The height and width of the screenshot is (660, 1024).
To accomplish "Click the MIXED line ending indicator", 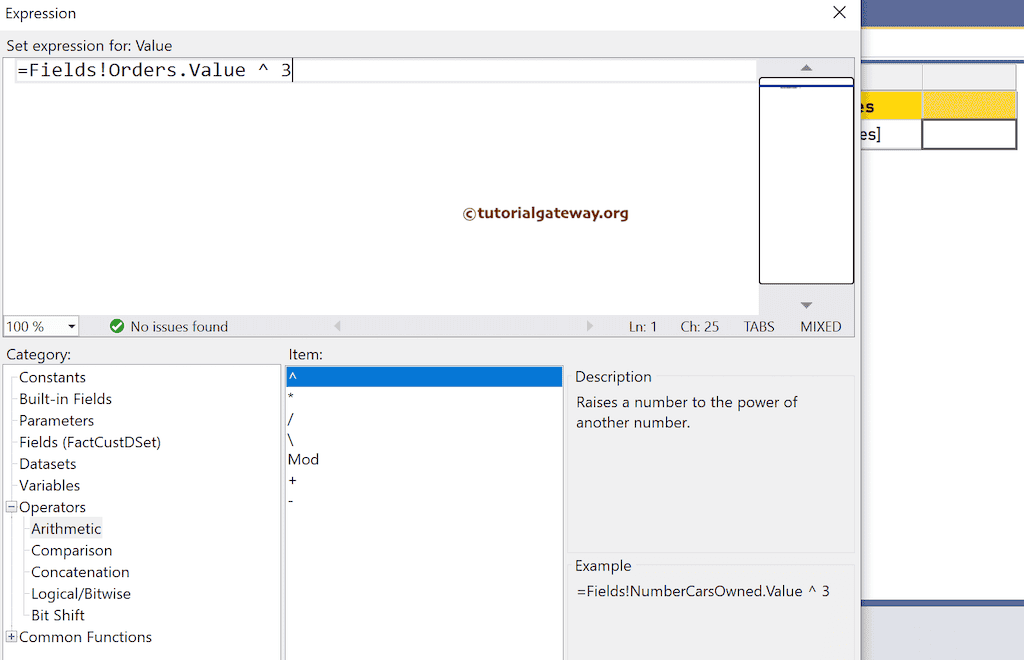I will (821, 326).
